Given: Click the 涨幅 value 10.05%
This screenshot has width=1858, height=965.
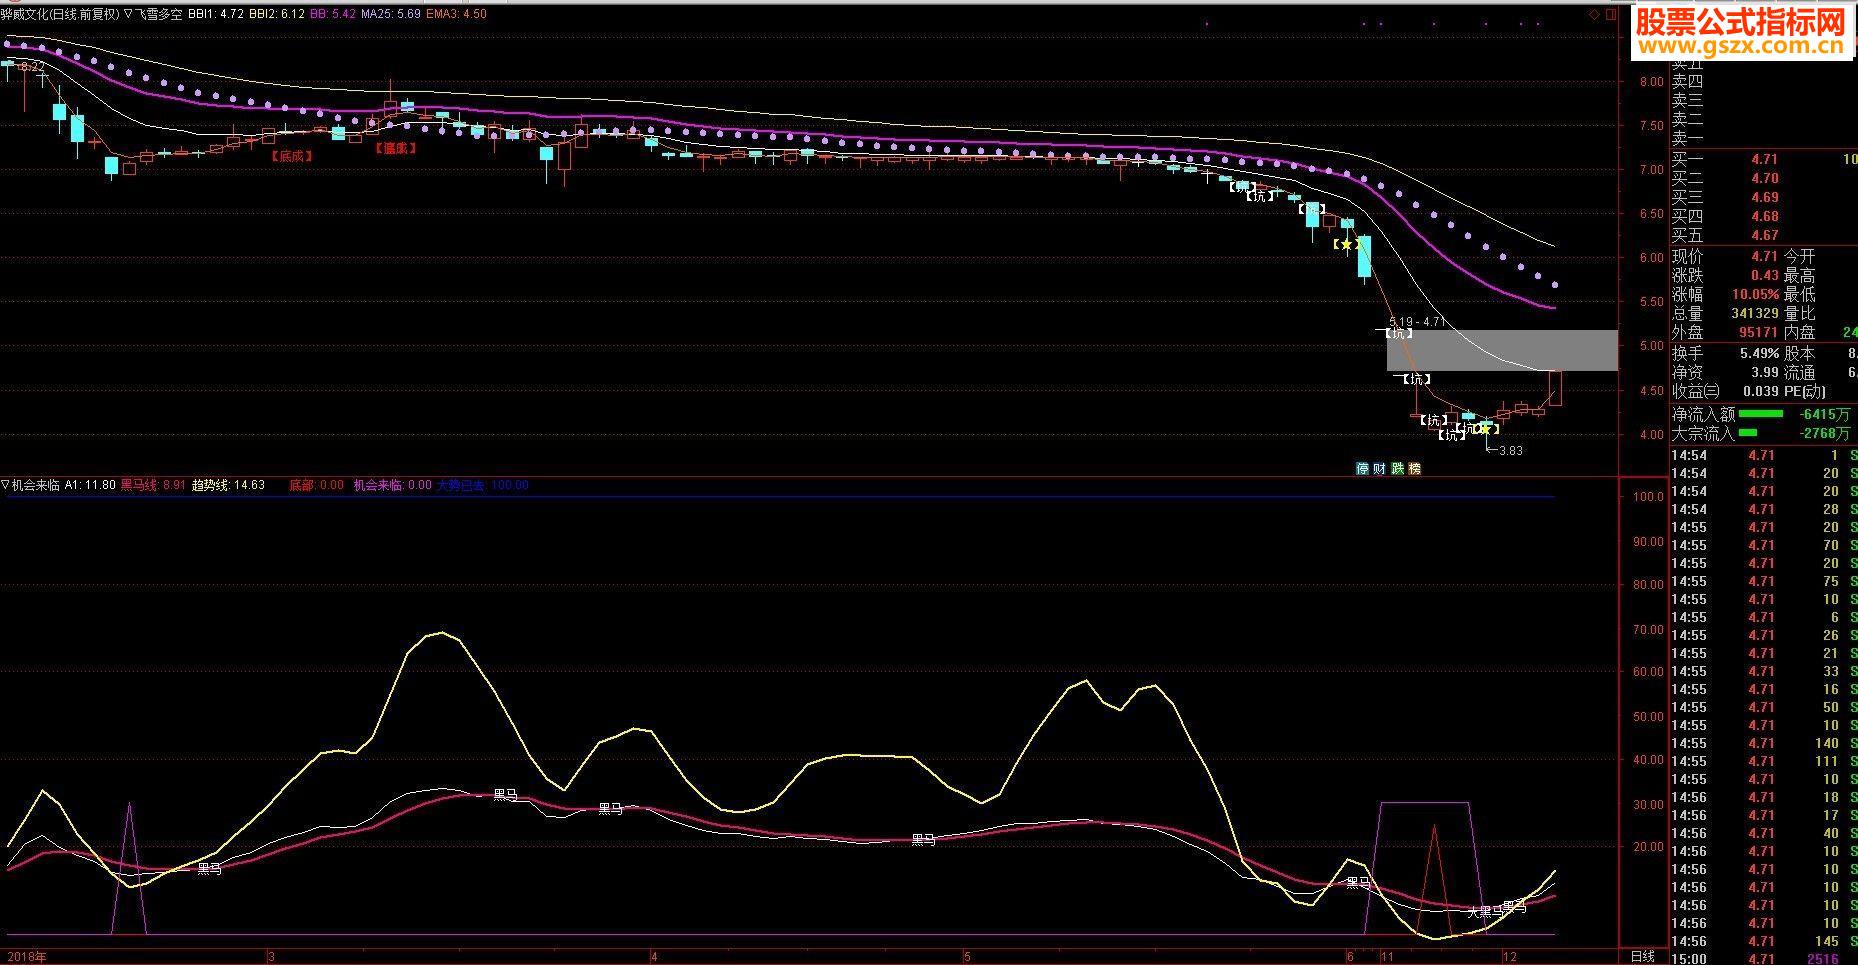Looking at the screenshot, I should [x=1755, y=295].
